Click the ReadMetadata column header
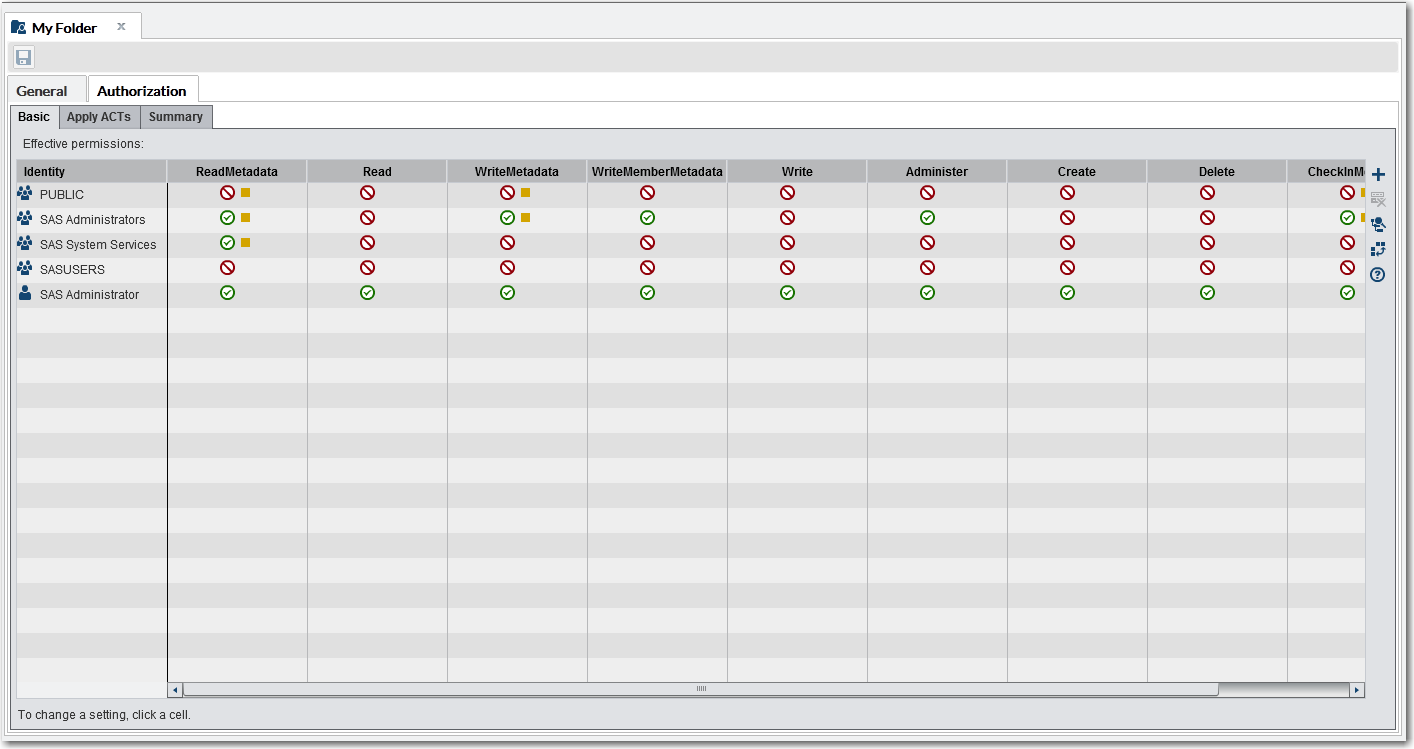The width and height of the screenshot is (1414, 749). pyautogui.click(x=235, y=171)
